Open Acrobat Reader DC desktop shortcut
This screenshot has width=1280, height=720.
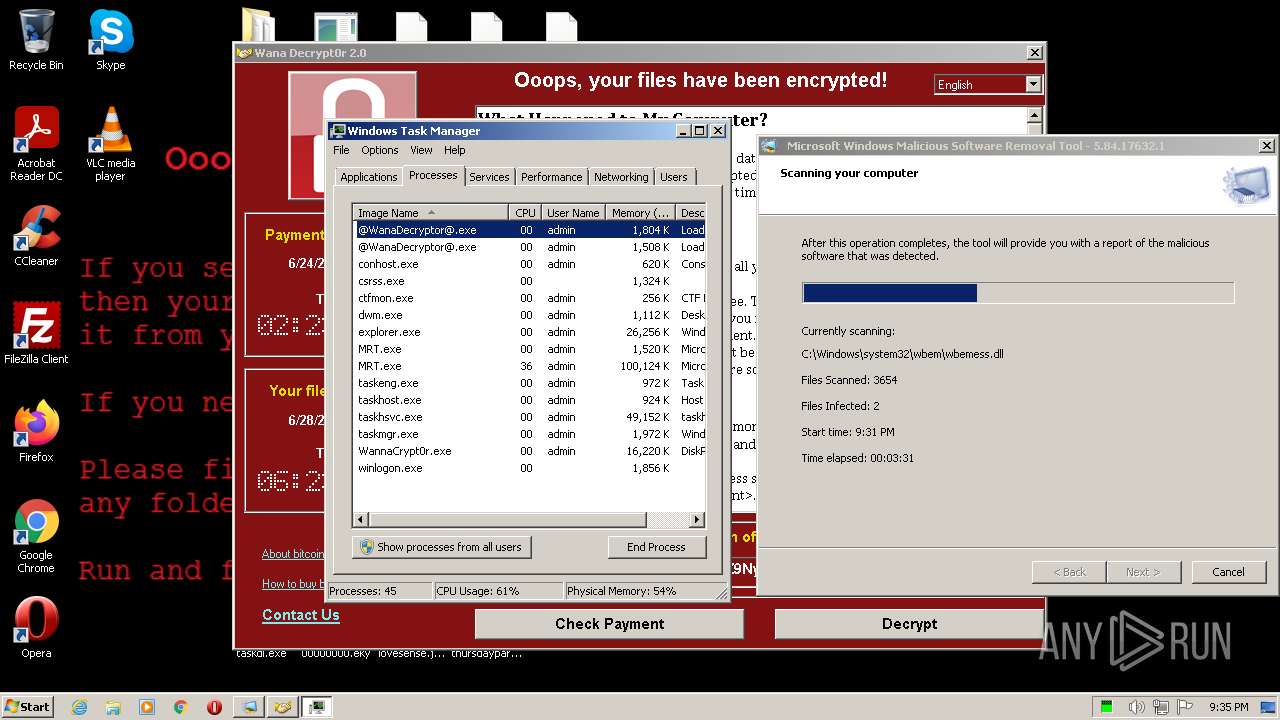36,144
